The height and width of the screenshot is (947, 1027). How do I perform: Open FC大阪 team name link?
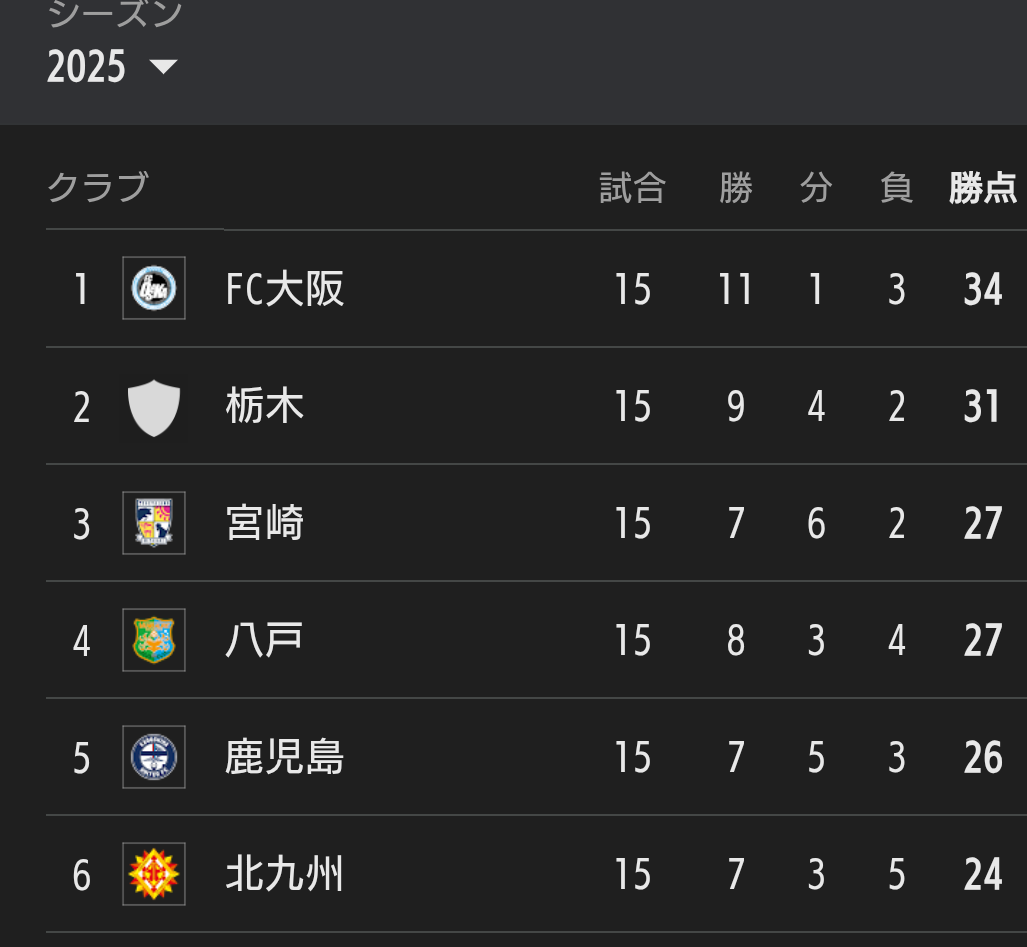[284, 289]
